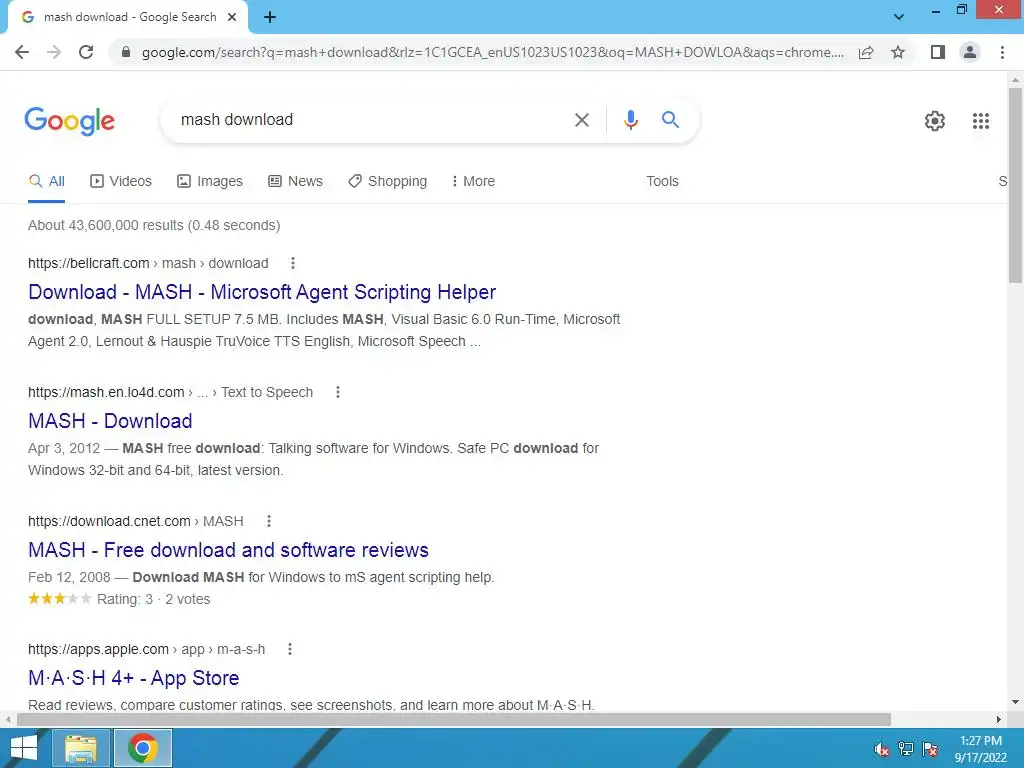The height and width of the screenshot is (768, 1024).
Task: Open the search Tools options
Action: pyautogui.click(x=662, y=182)
